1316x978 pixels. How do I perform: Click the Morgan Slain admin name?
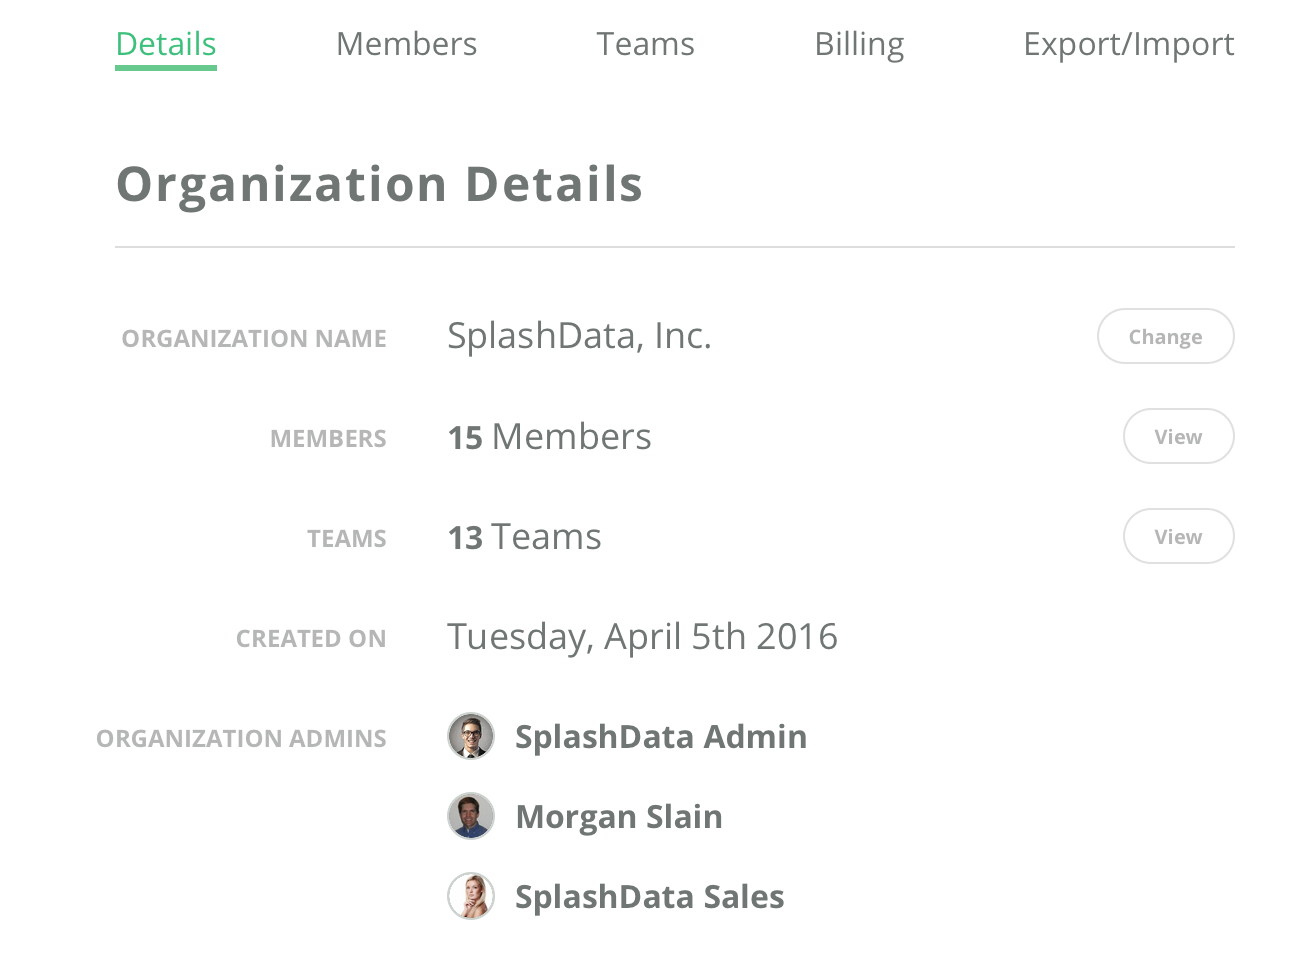pyautogui.click(x=618, y=816)
